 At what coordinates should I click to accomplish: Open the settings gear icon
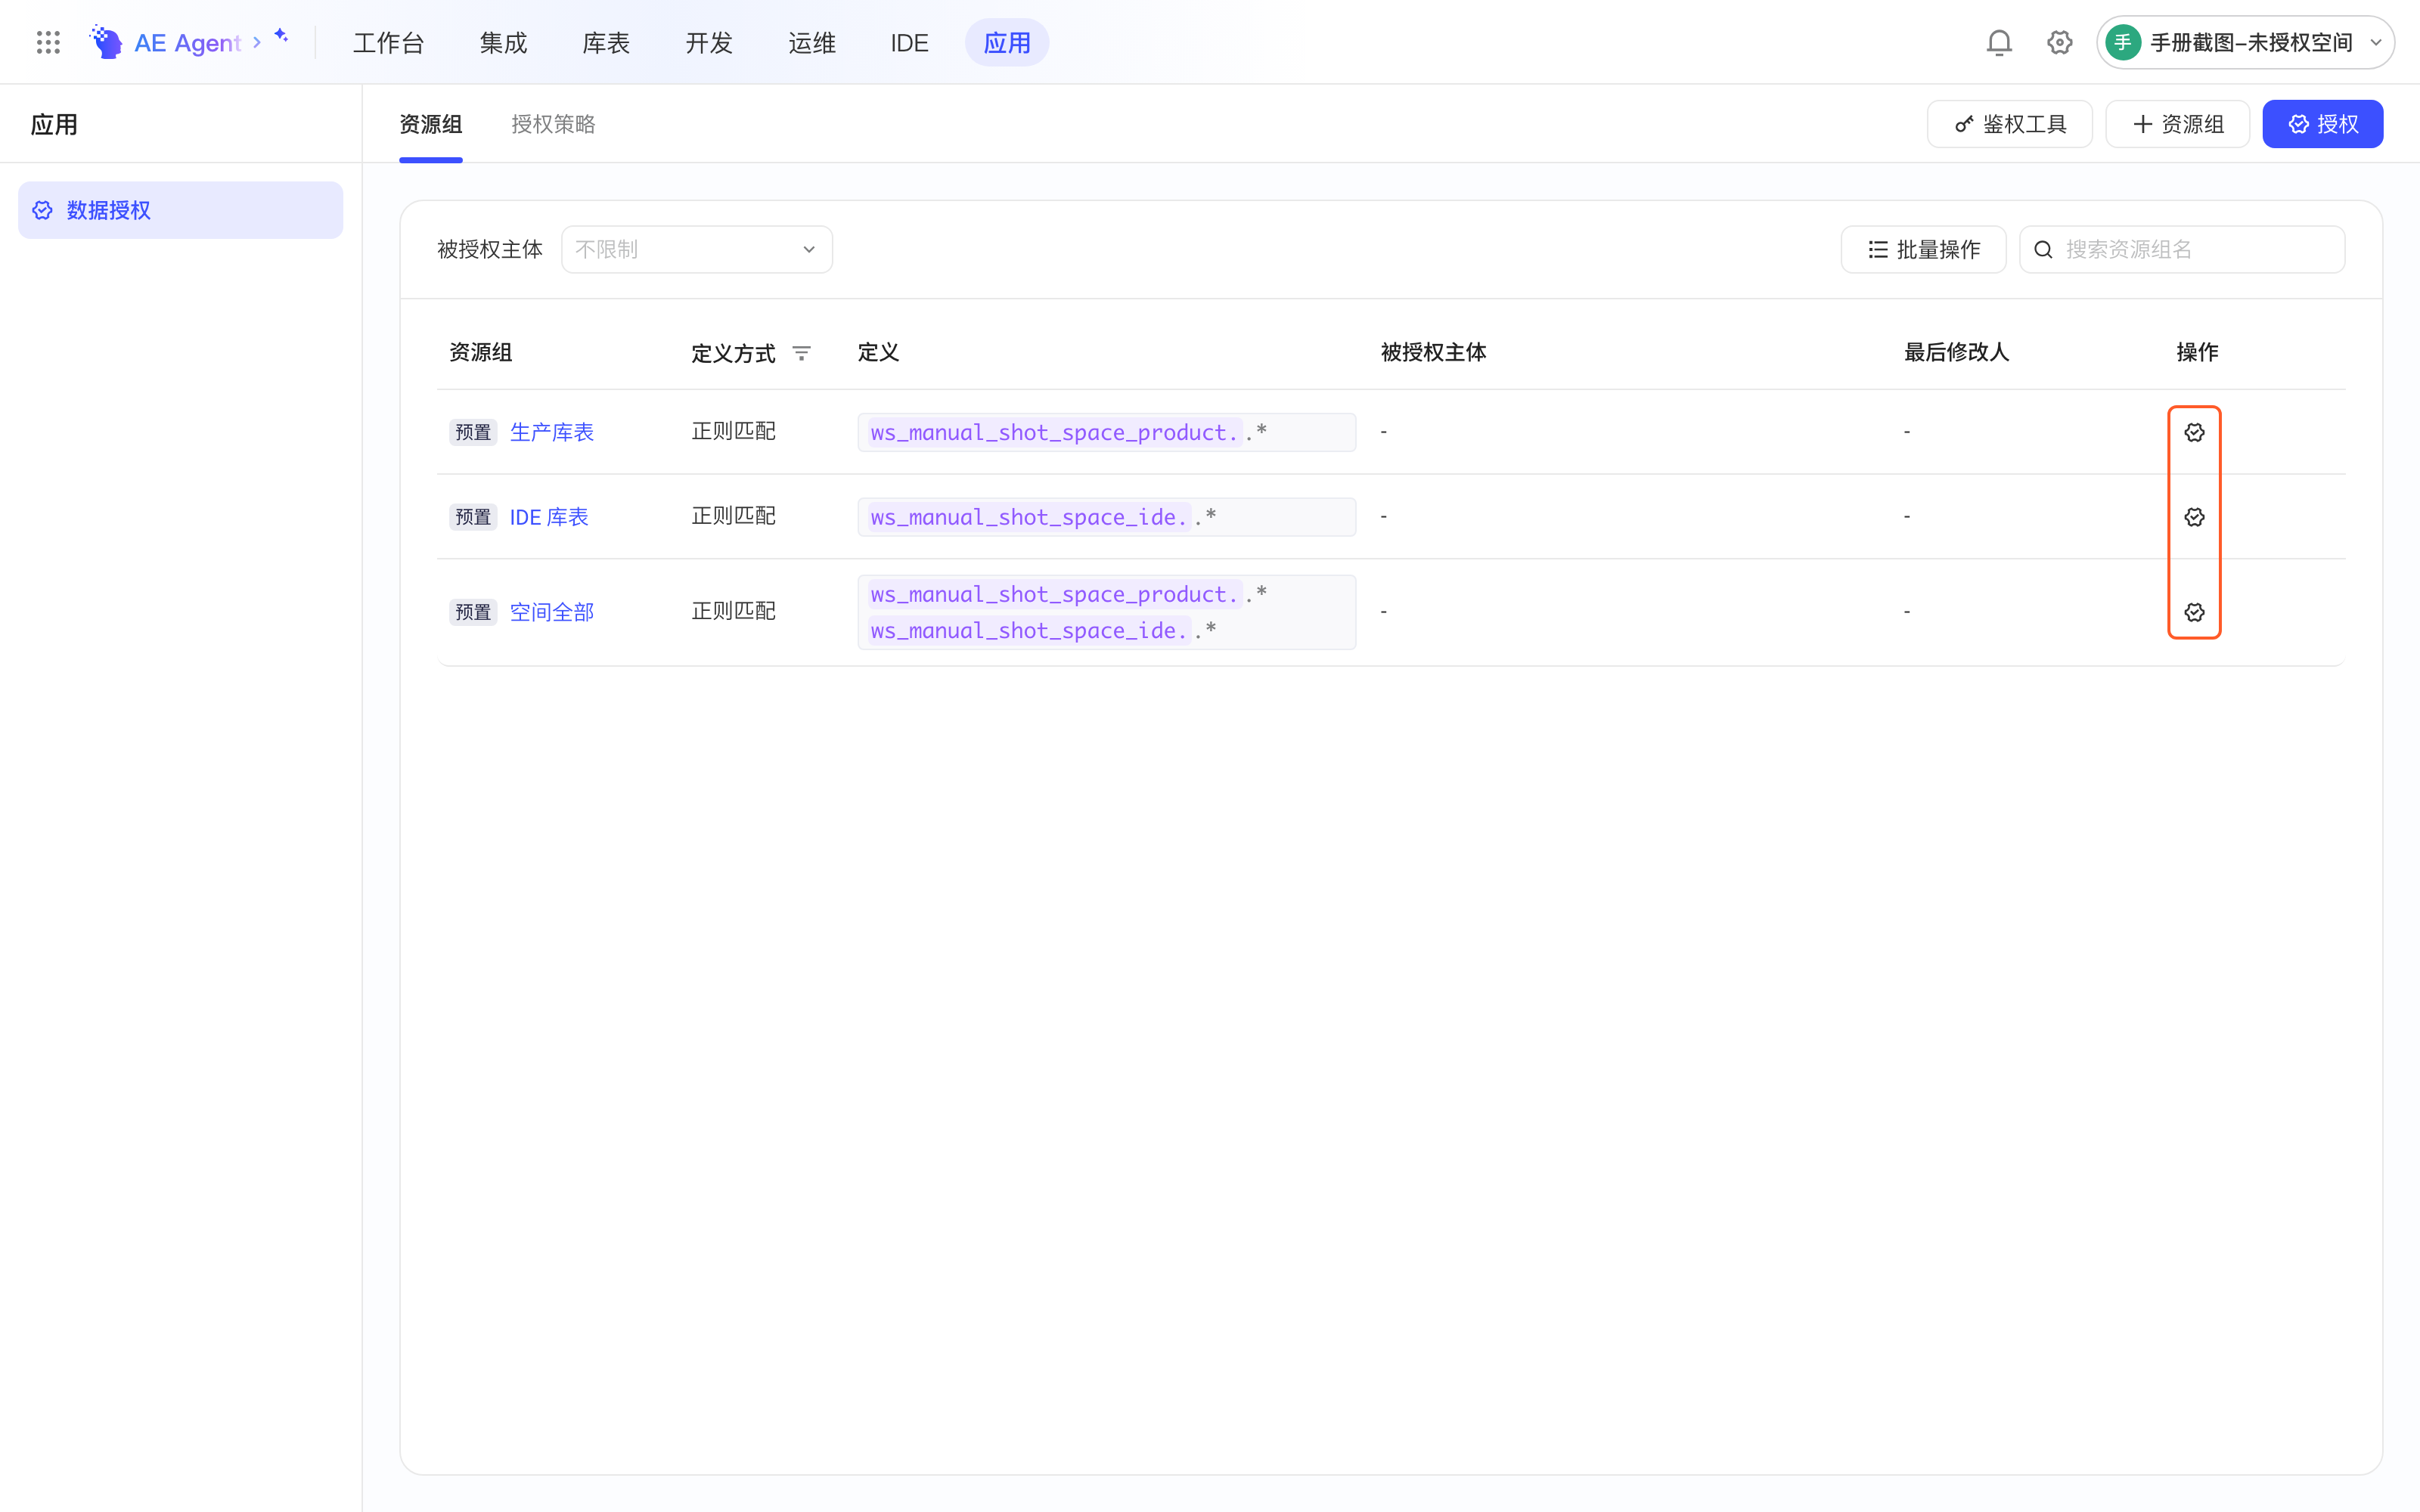[2059, 42]
